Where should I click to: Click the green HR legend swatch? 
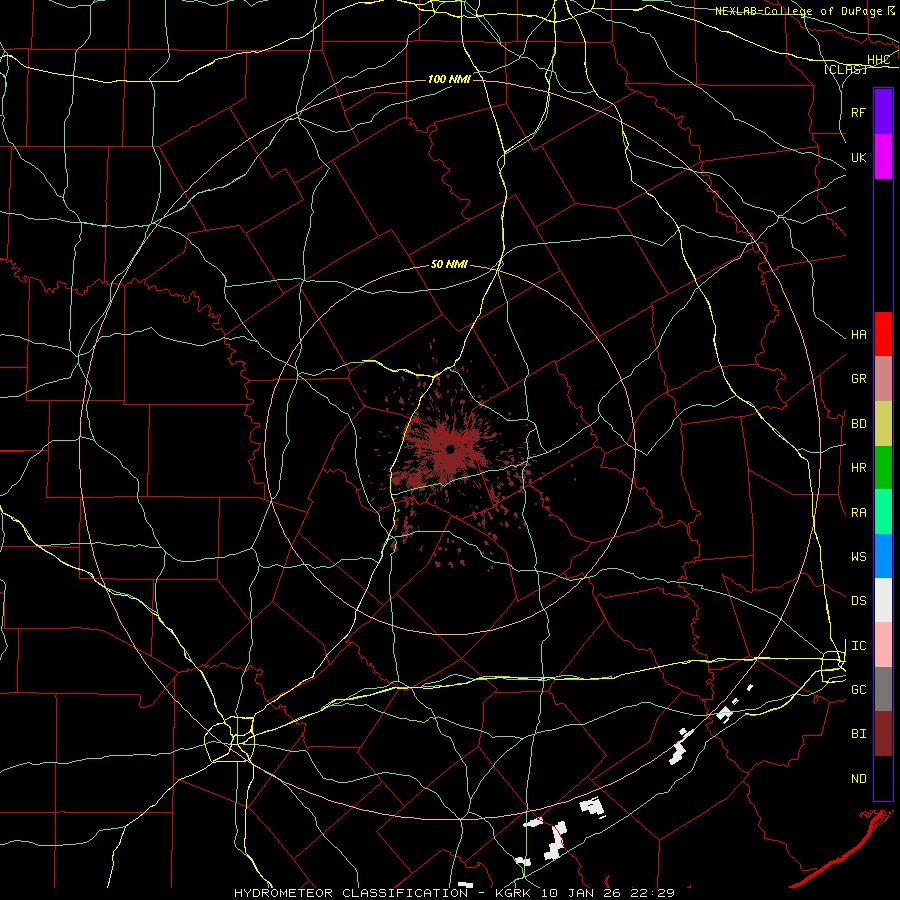[883, 468]
